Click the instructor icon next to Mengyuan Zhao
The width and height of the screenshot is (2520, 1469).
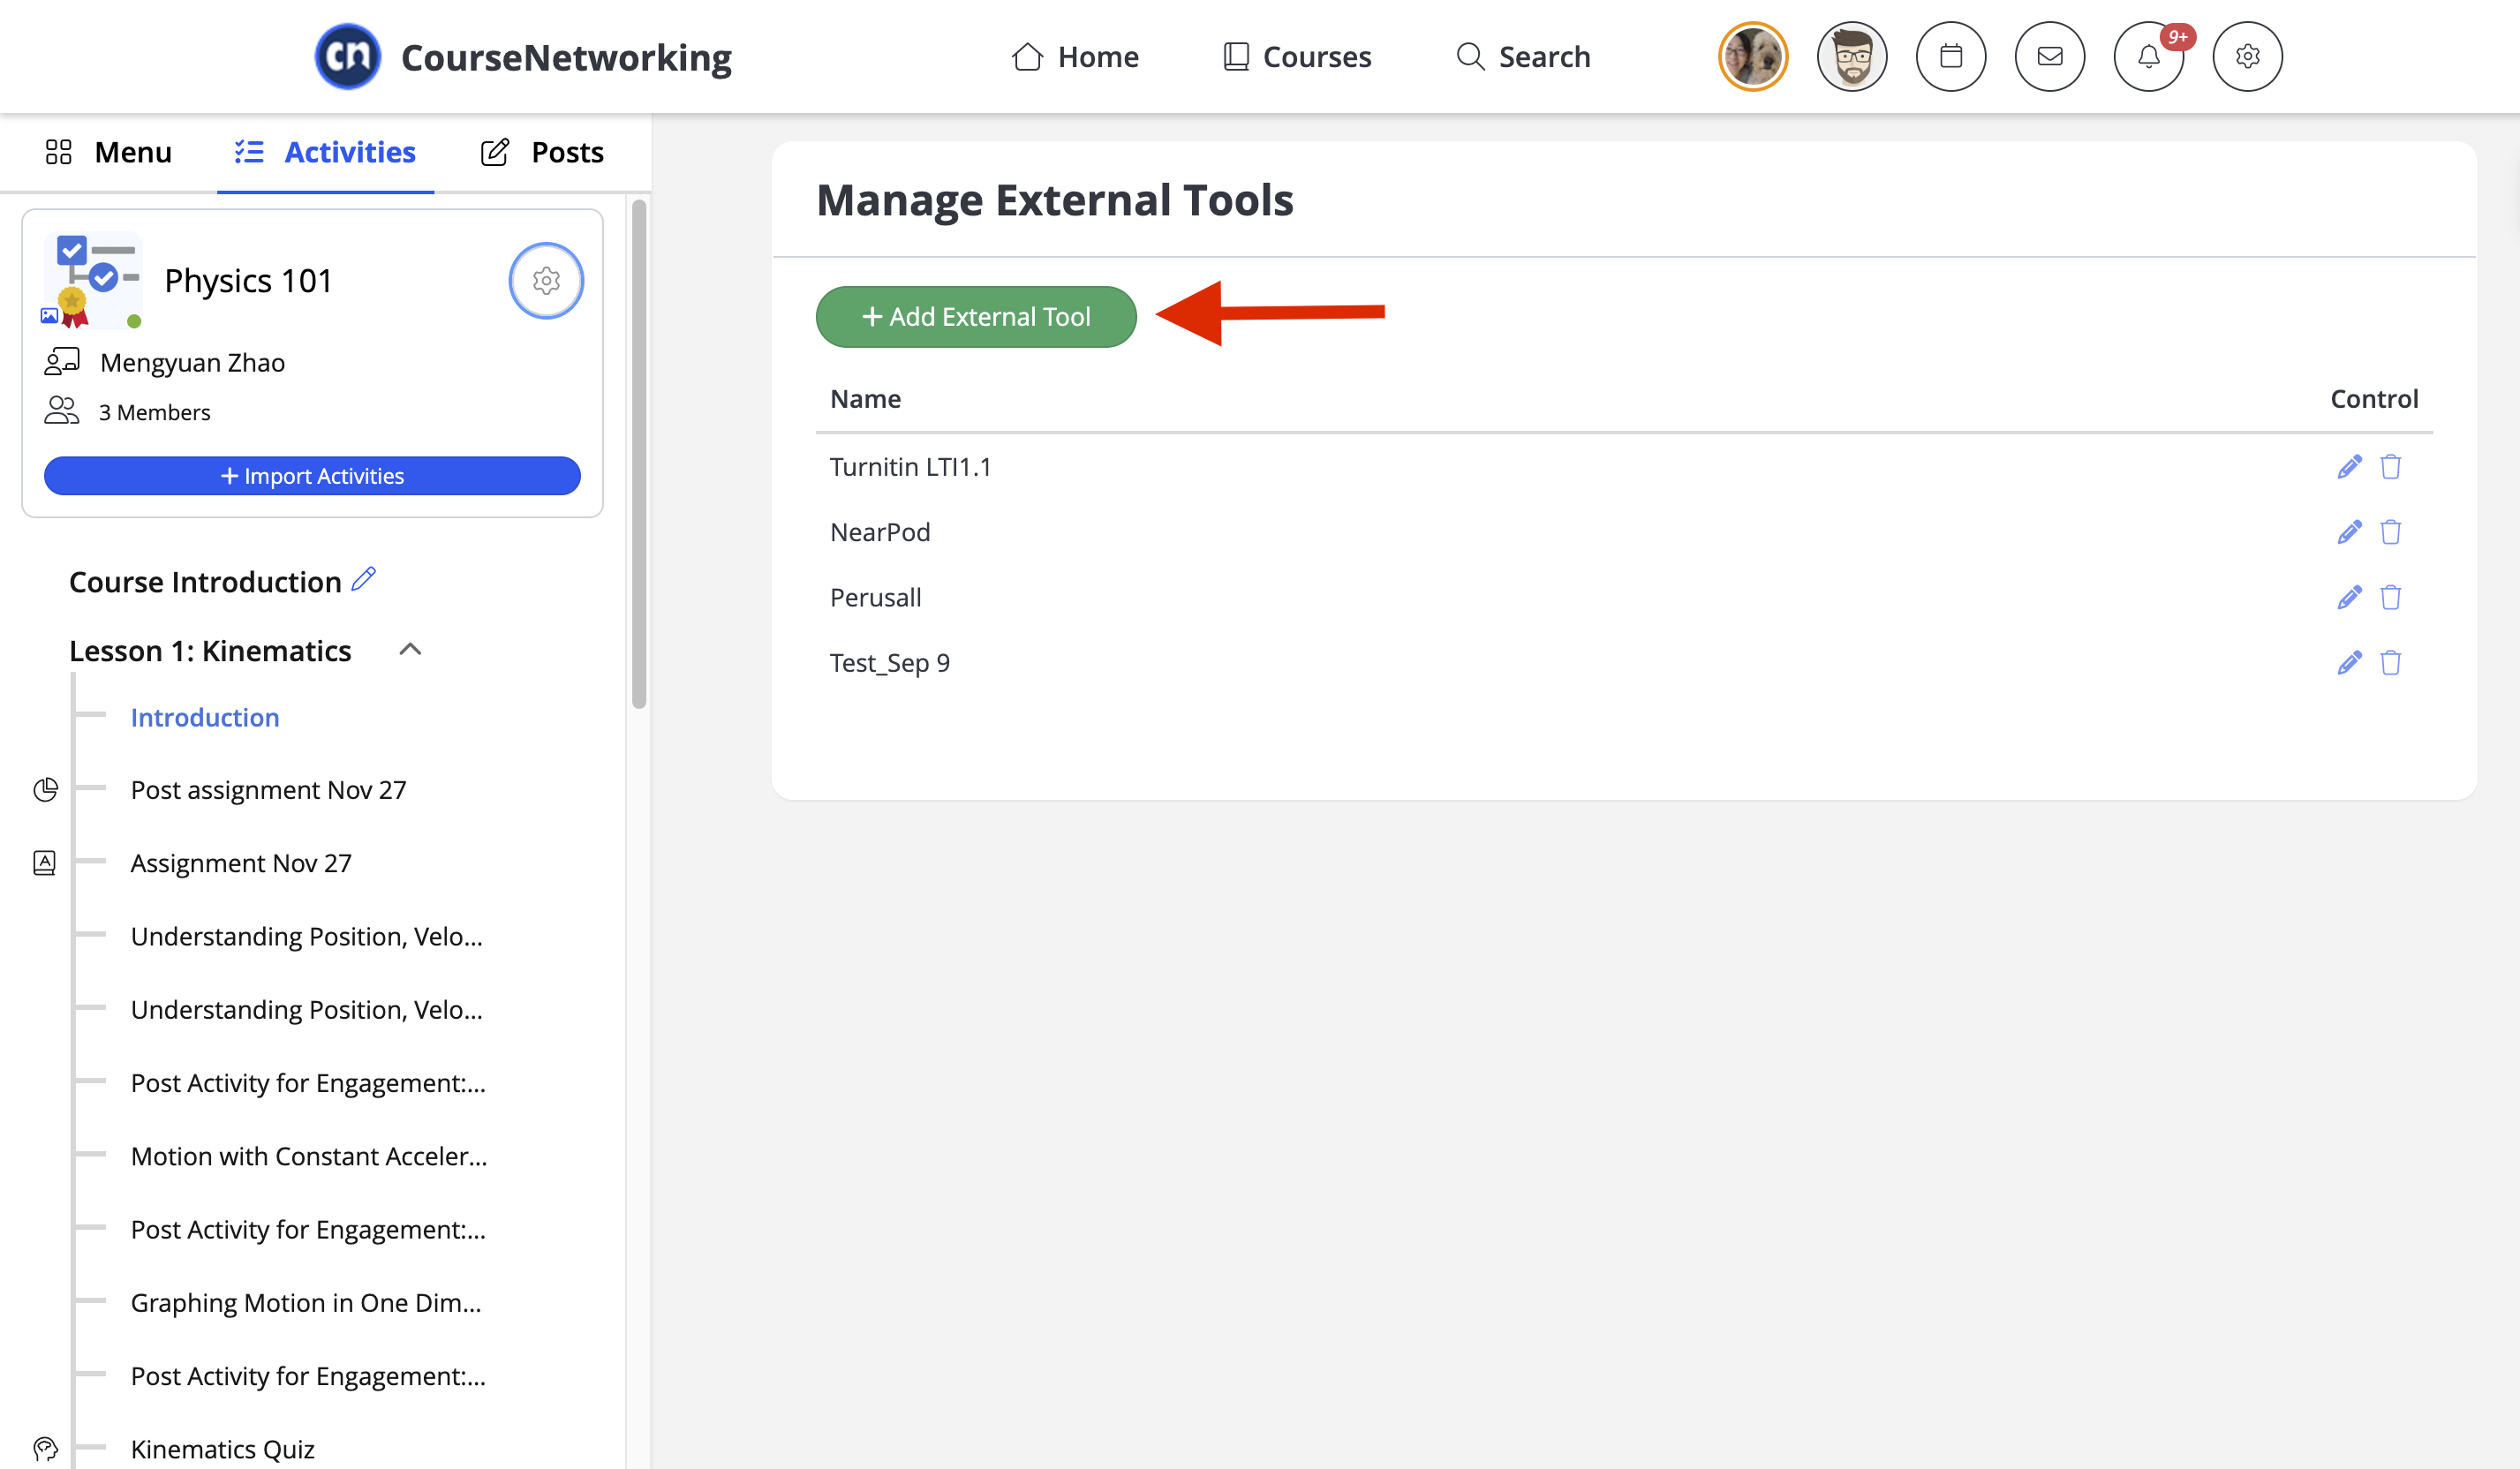62,362
